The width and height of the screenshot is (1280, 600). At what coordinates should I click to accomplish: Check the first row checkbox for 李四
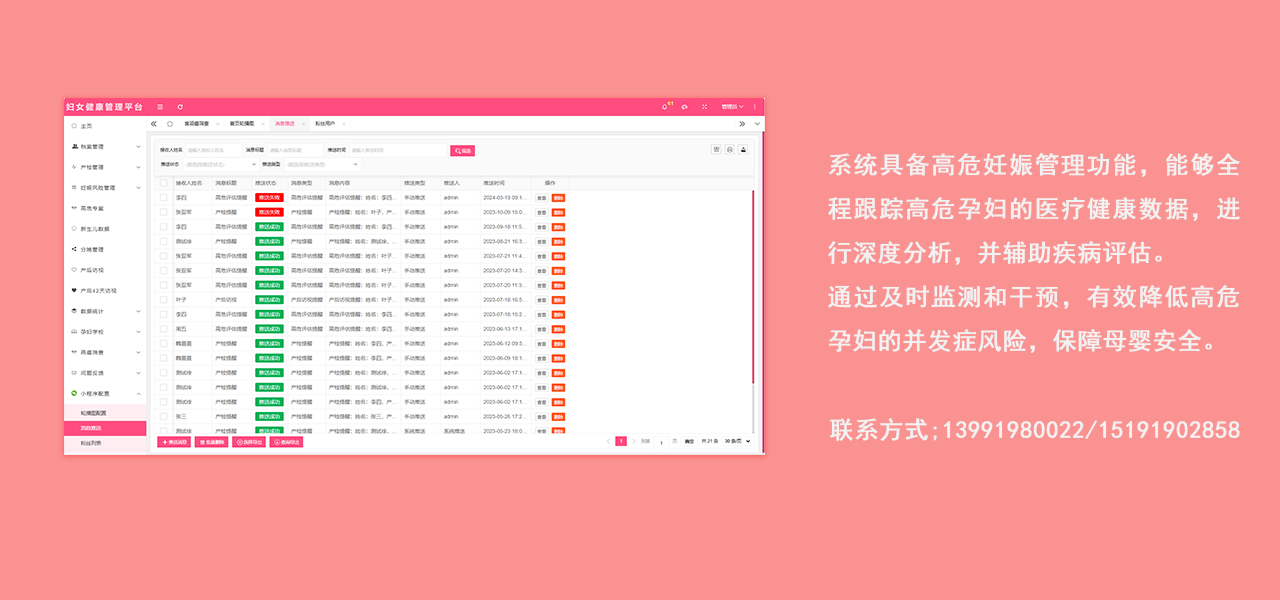click(x=164, y=198)
